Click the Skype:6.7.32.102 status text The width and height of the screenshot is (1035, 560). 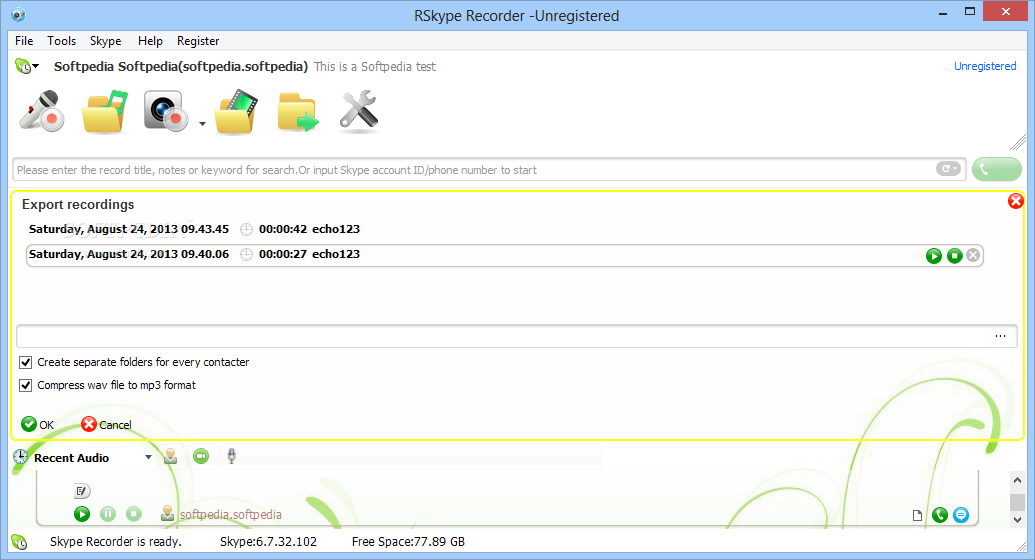(x=268, y=542)
